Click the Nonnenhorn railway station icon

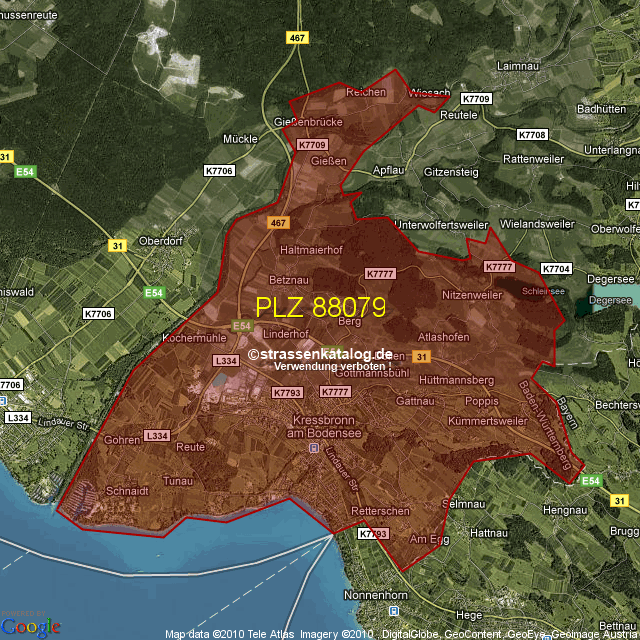(x=394, y=610)
